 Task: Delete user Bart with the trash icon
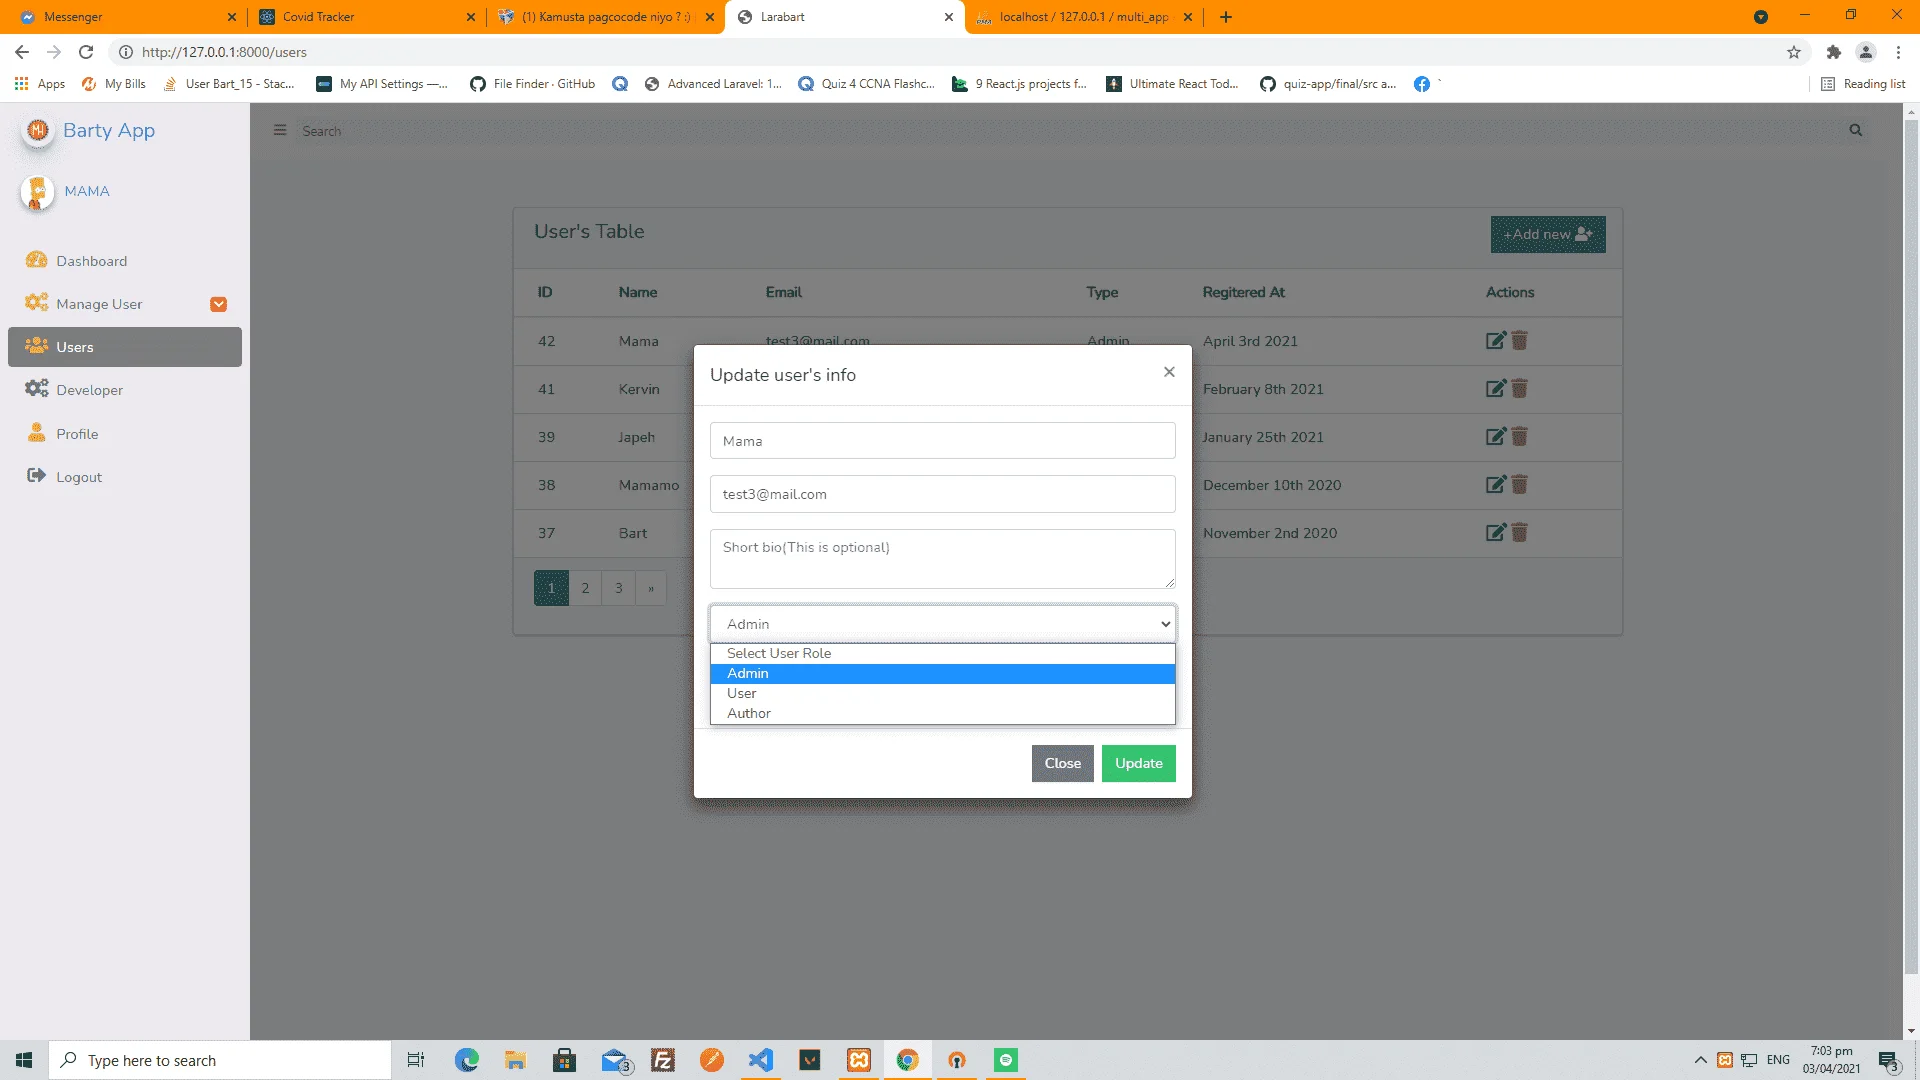[1519, 533]
